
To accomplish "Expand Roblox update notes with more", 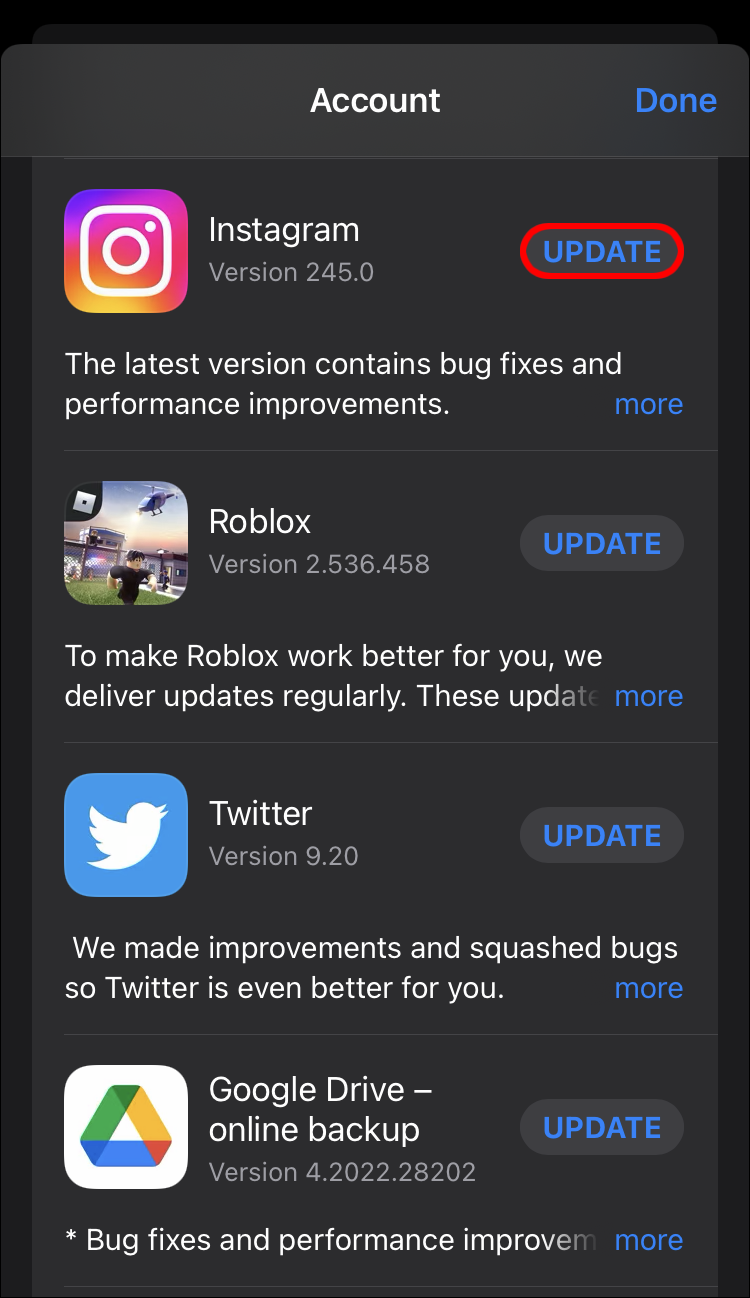I will point(649,696).
